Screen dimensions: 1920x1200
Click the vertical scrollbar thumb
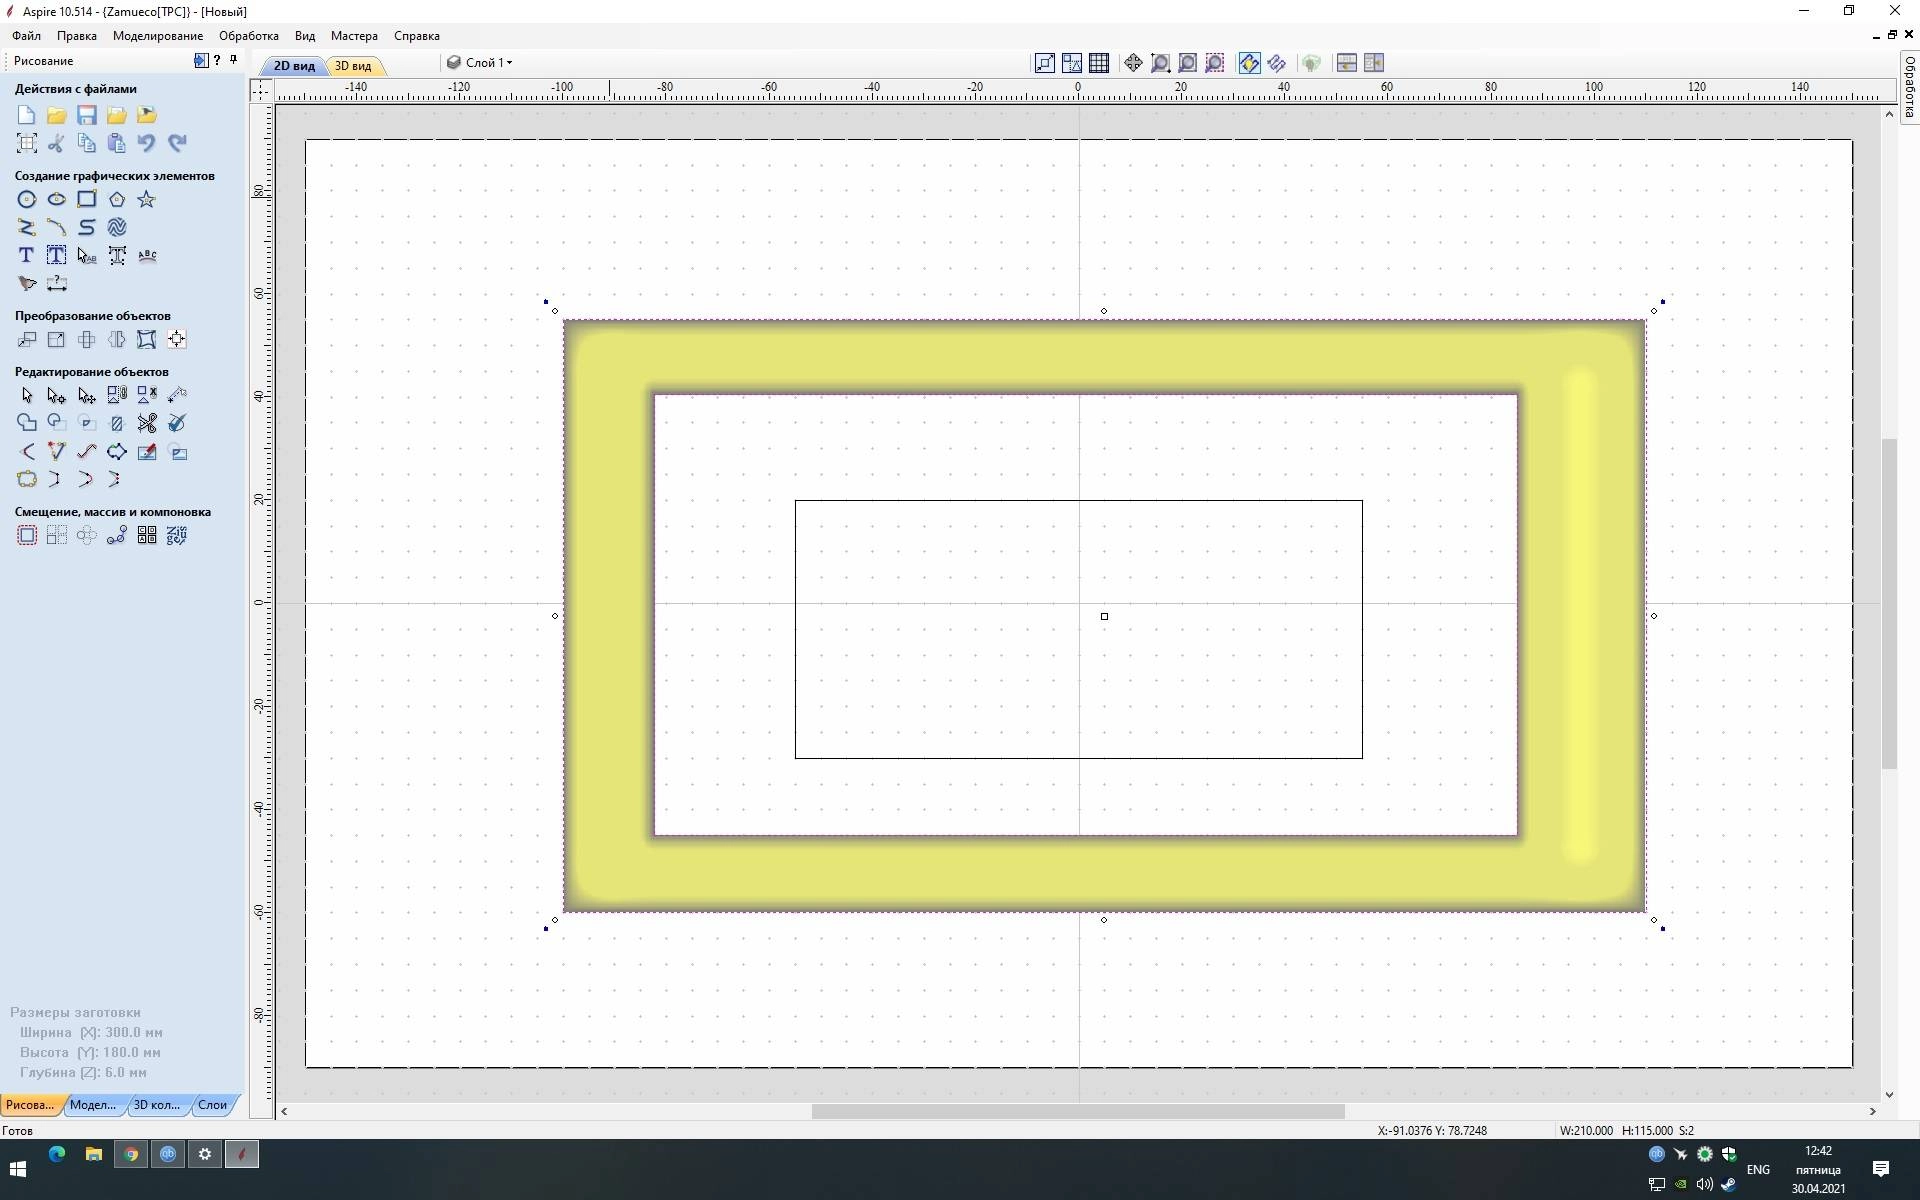1889,603
